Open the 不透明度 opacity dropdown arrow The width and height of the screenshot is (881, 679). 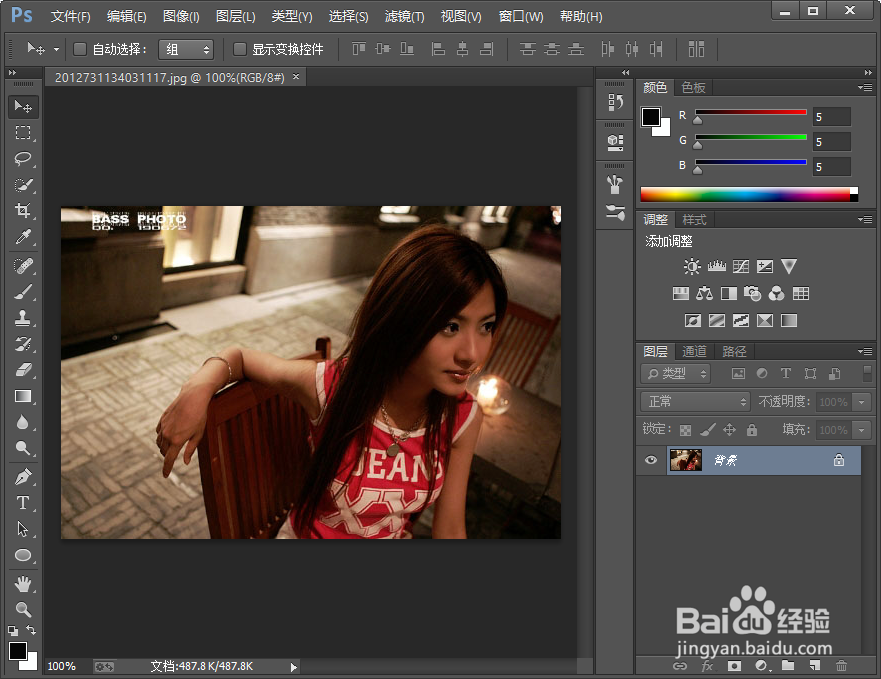click(x=862, y=401)
